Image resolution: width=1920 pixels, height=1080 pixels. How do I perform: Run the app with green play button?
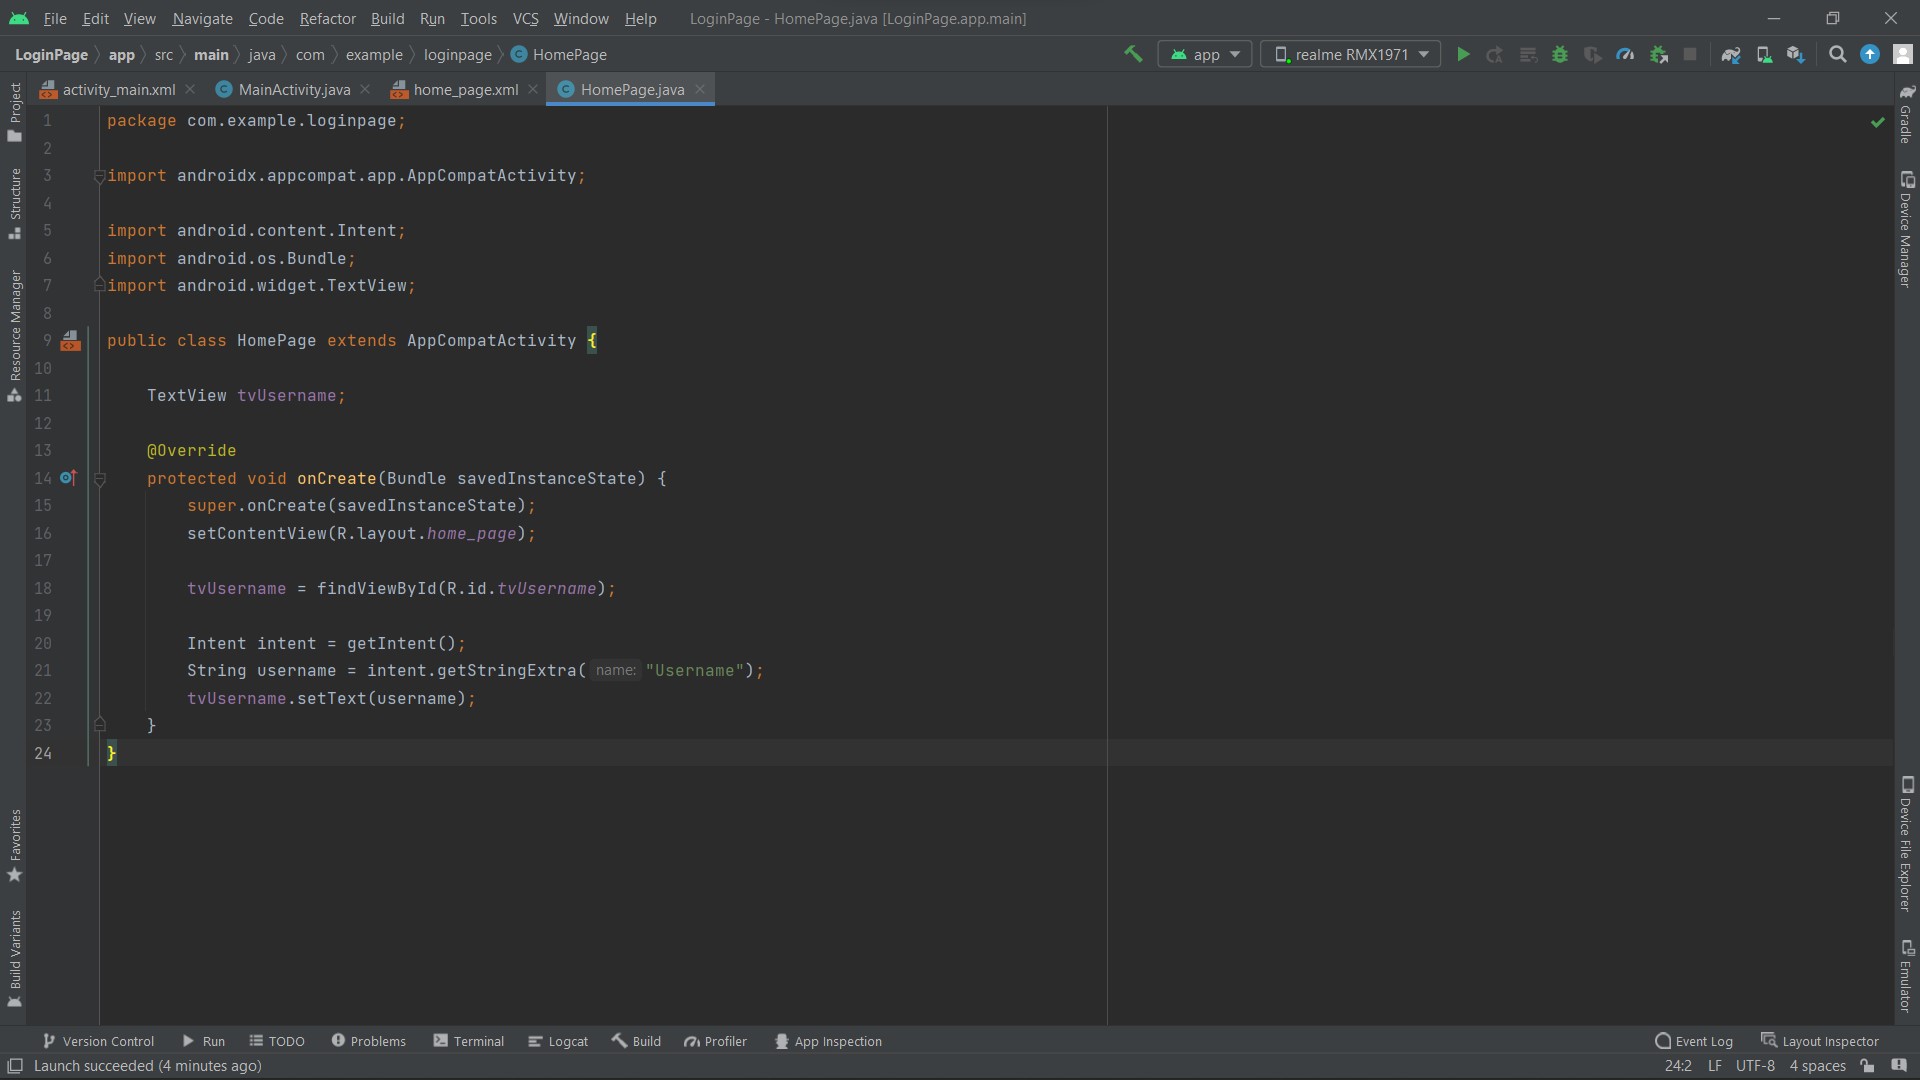tap(1463, 54)
